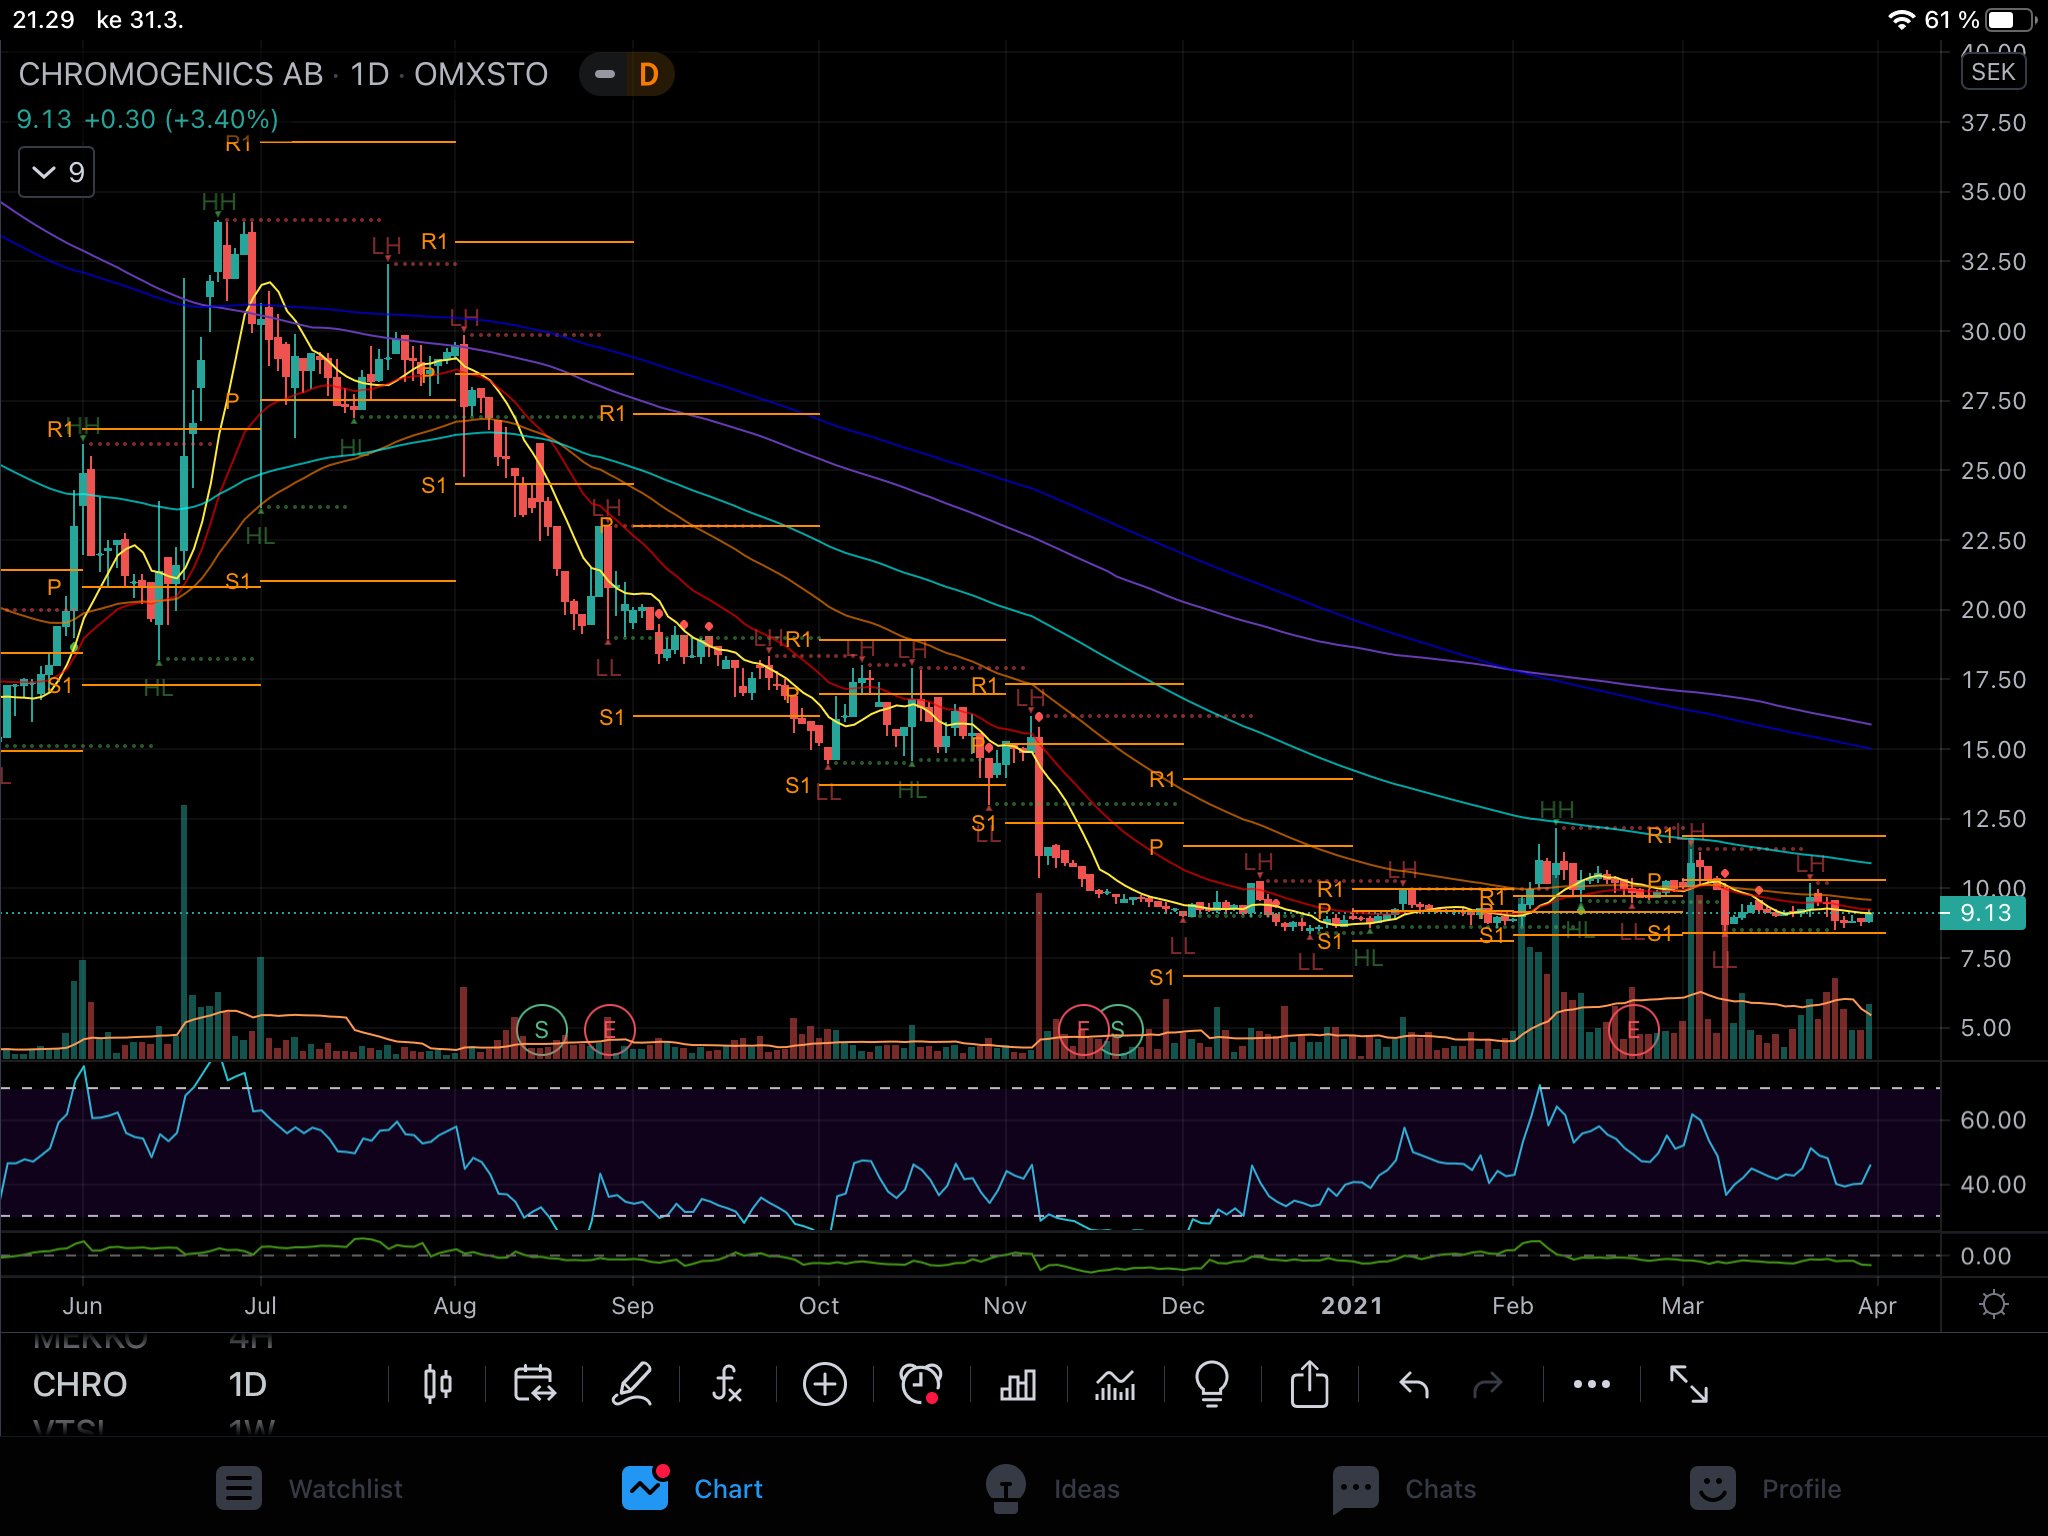Open the compare symbols icon
Image resolution: width=2048 pixels, height=1536 pixels.
point(534,1384)
